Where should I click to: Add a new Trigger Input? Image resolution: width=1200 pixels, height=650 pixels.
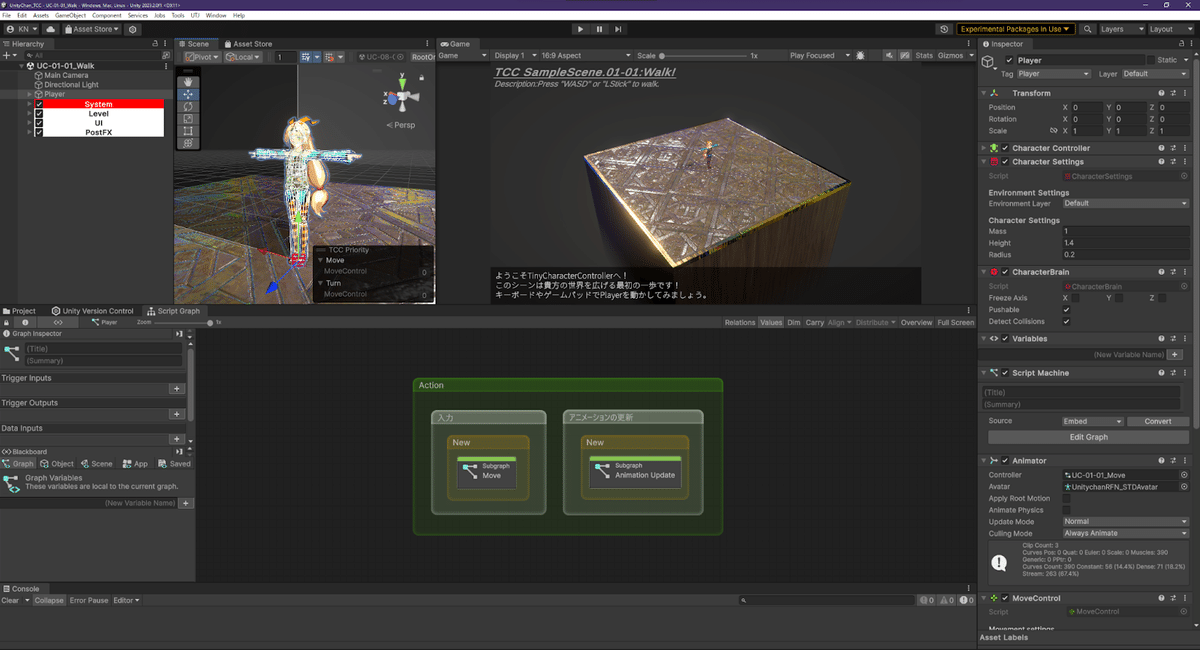coord(177,389)
